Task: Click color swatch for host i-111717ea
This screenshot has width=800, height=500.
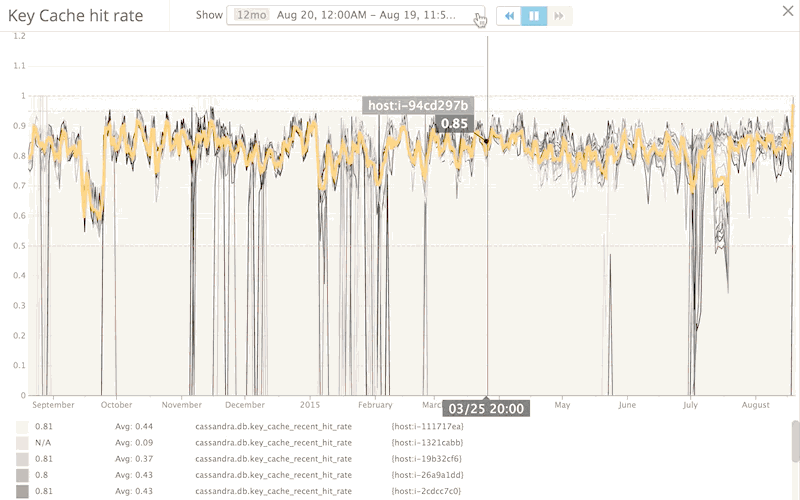Action: click(x=22, y=427)
